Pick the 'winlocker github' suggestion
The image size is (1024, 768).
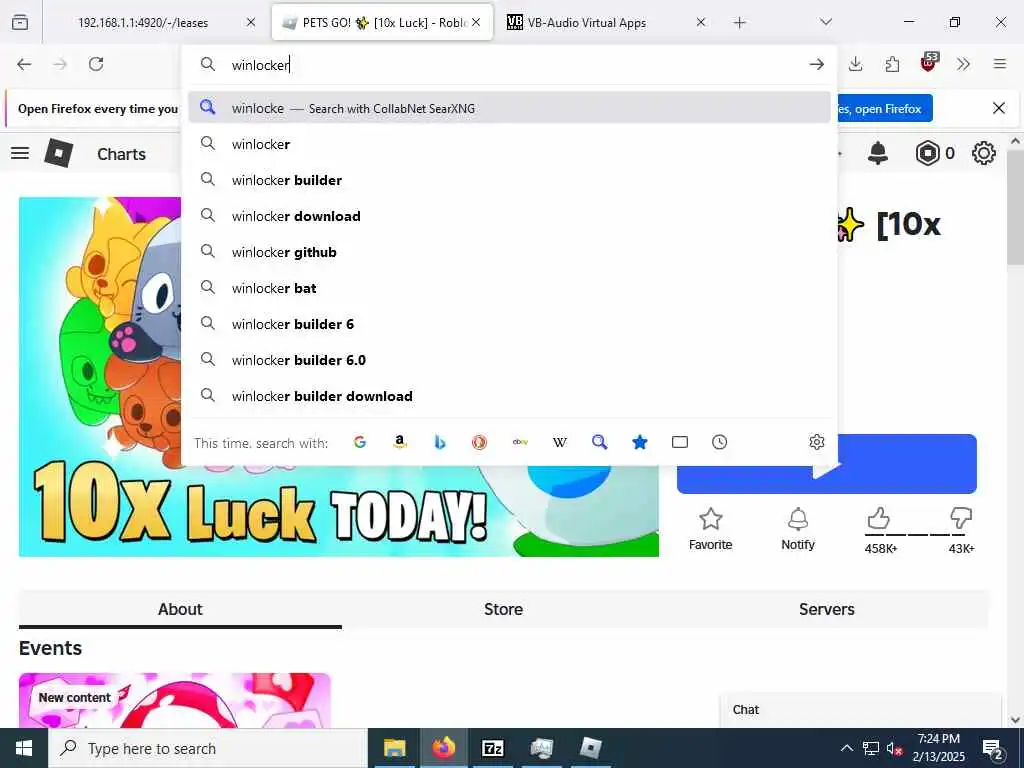(x=509, y=252)
